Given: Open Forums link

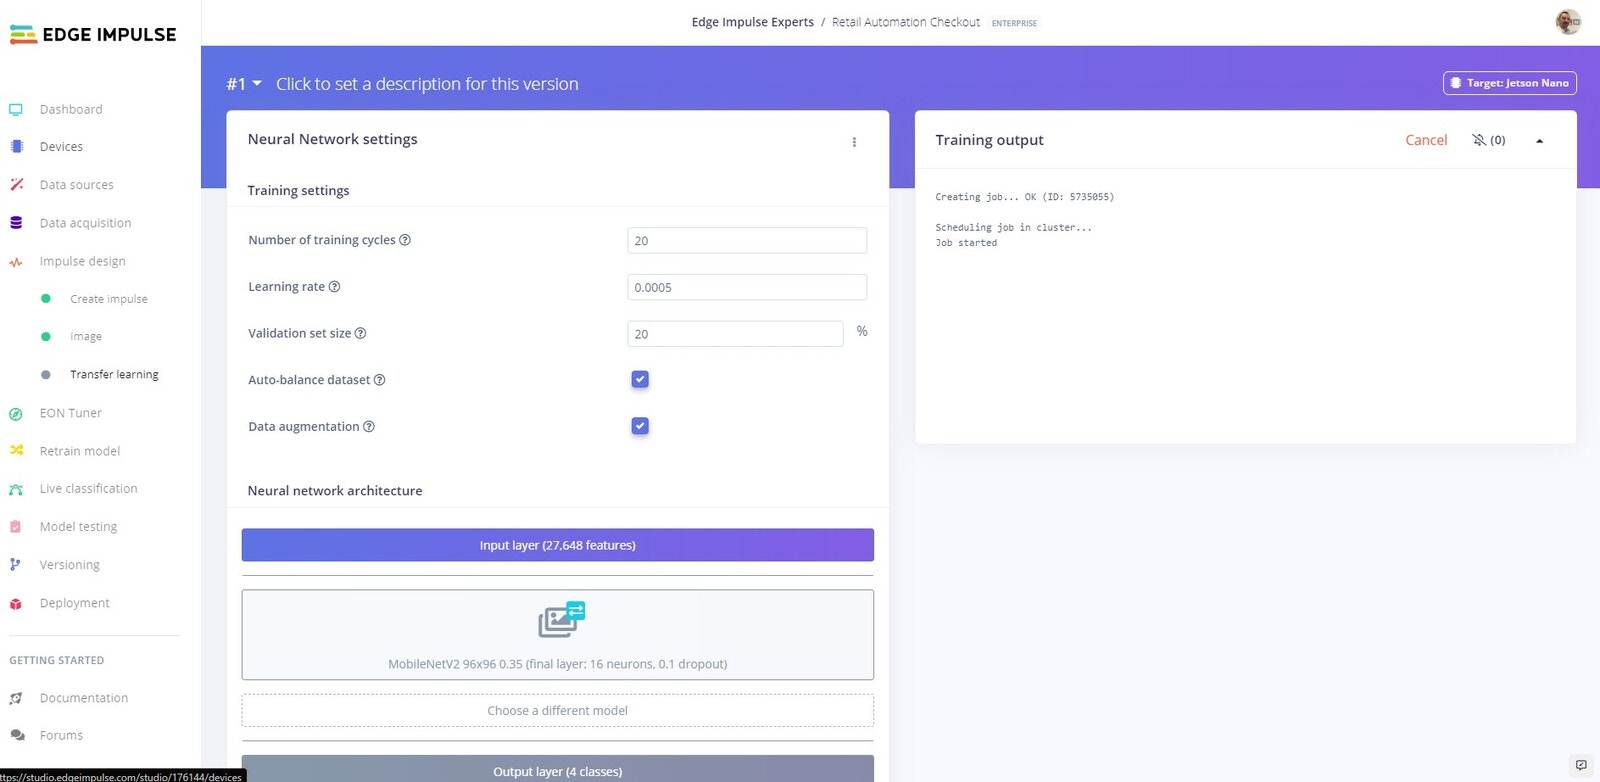Looking at the screenshot, I should click(x=61, y=735).
